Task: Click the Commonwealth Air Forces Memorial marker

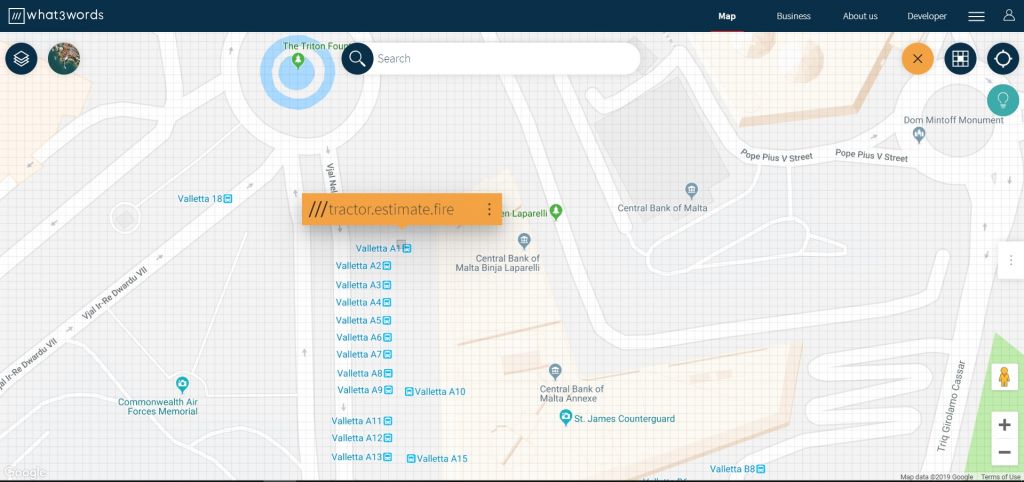Action: tap(182, 384)
